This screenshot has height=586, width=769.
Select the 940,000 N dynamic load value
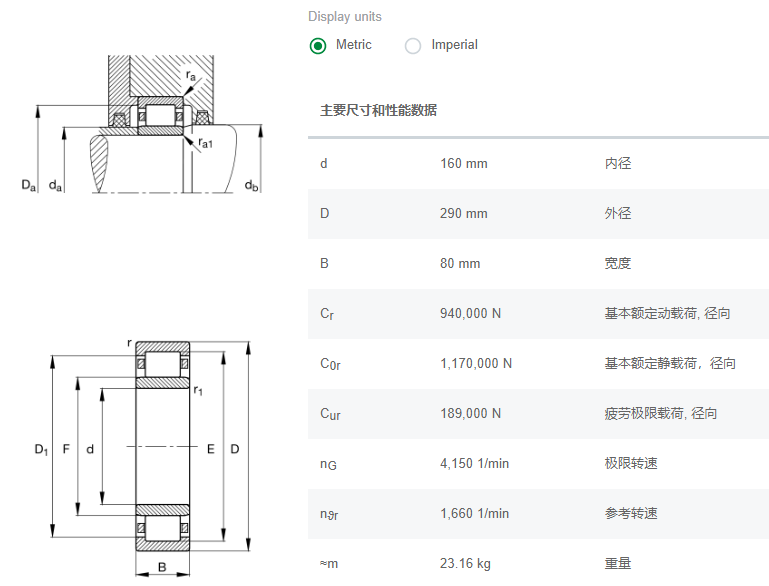point(470,313)
